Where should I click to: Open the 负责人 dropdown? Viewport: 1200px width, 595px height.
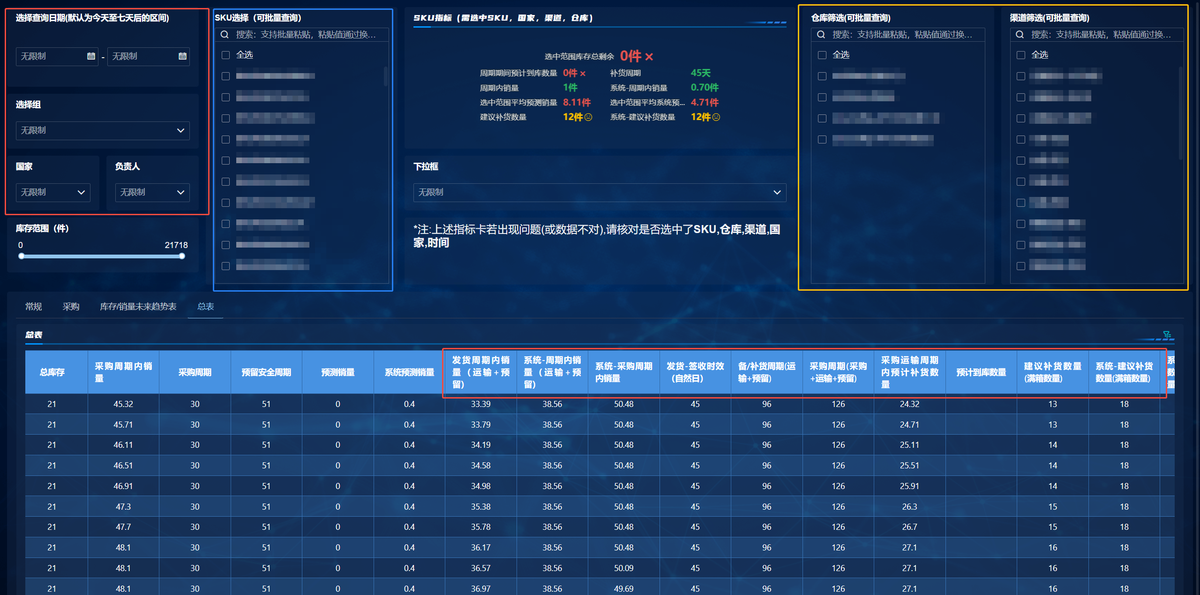(152, 192)
